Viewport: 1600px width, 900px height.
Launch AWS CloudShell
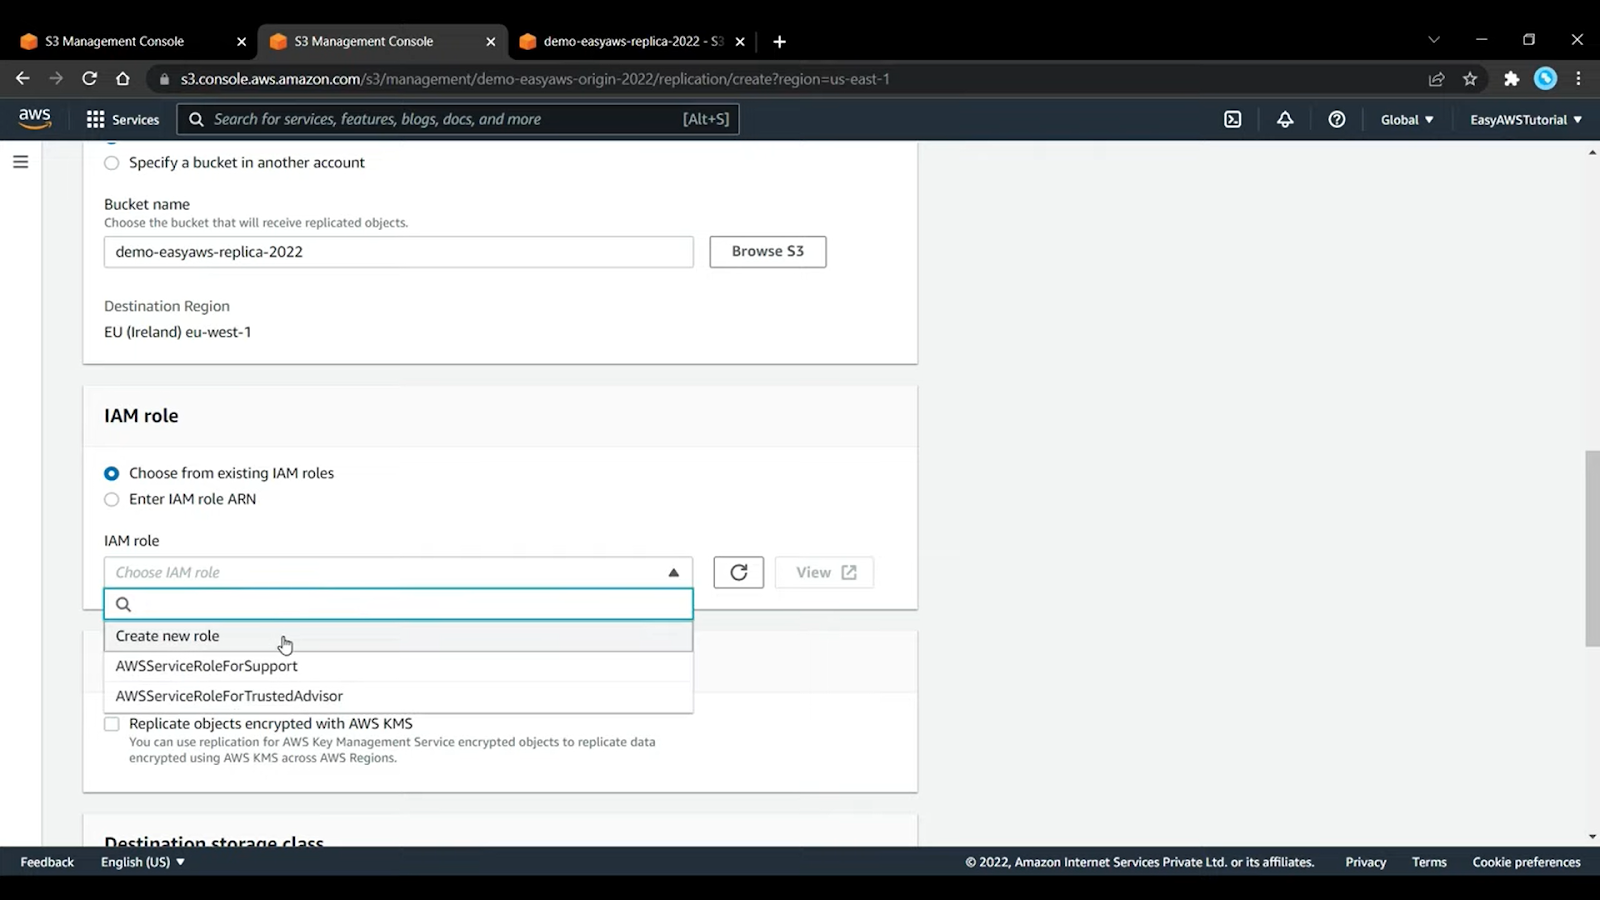click(x=1233, y=119)
